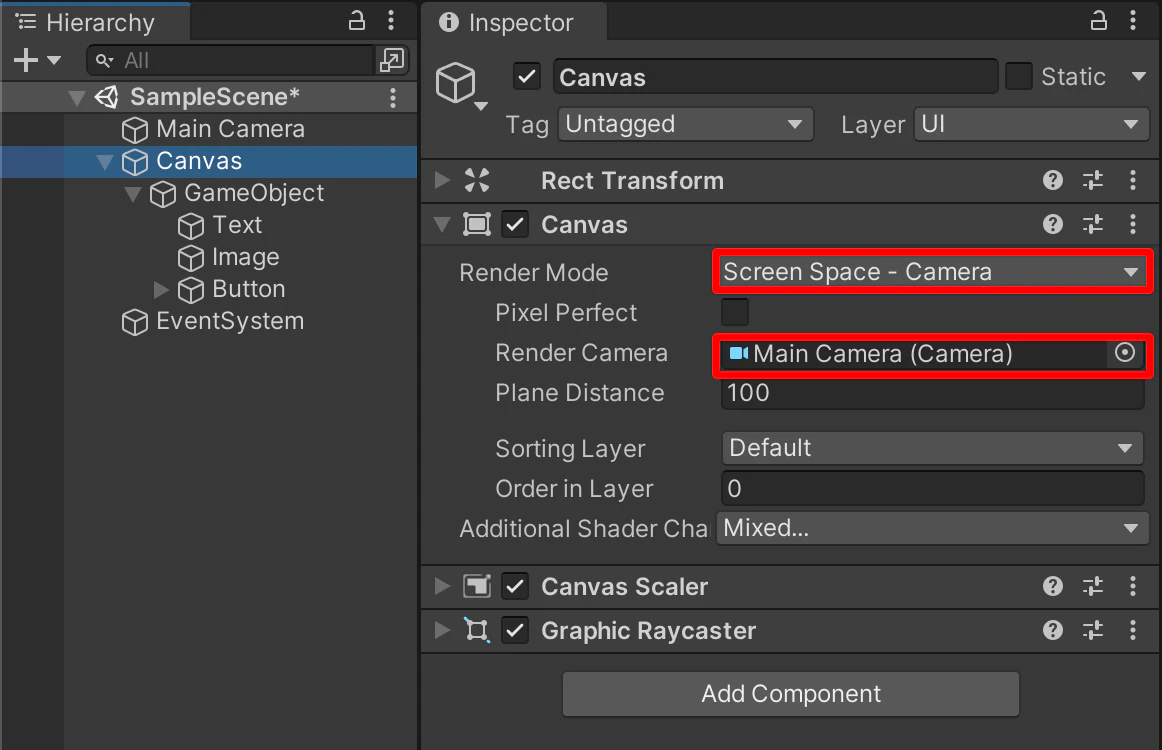The width and height of the screenshot is (1162, 750).
Task: Collapse the SampleScene foldout arrow
Action: (x=76, y=97)
